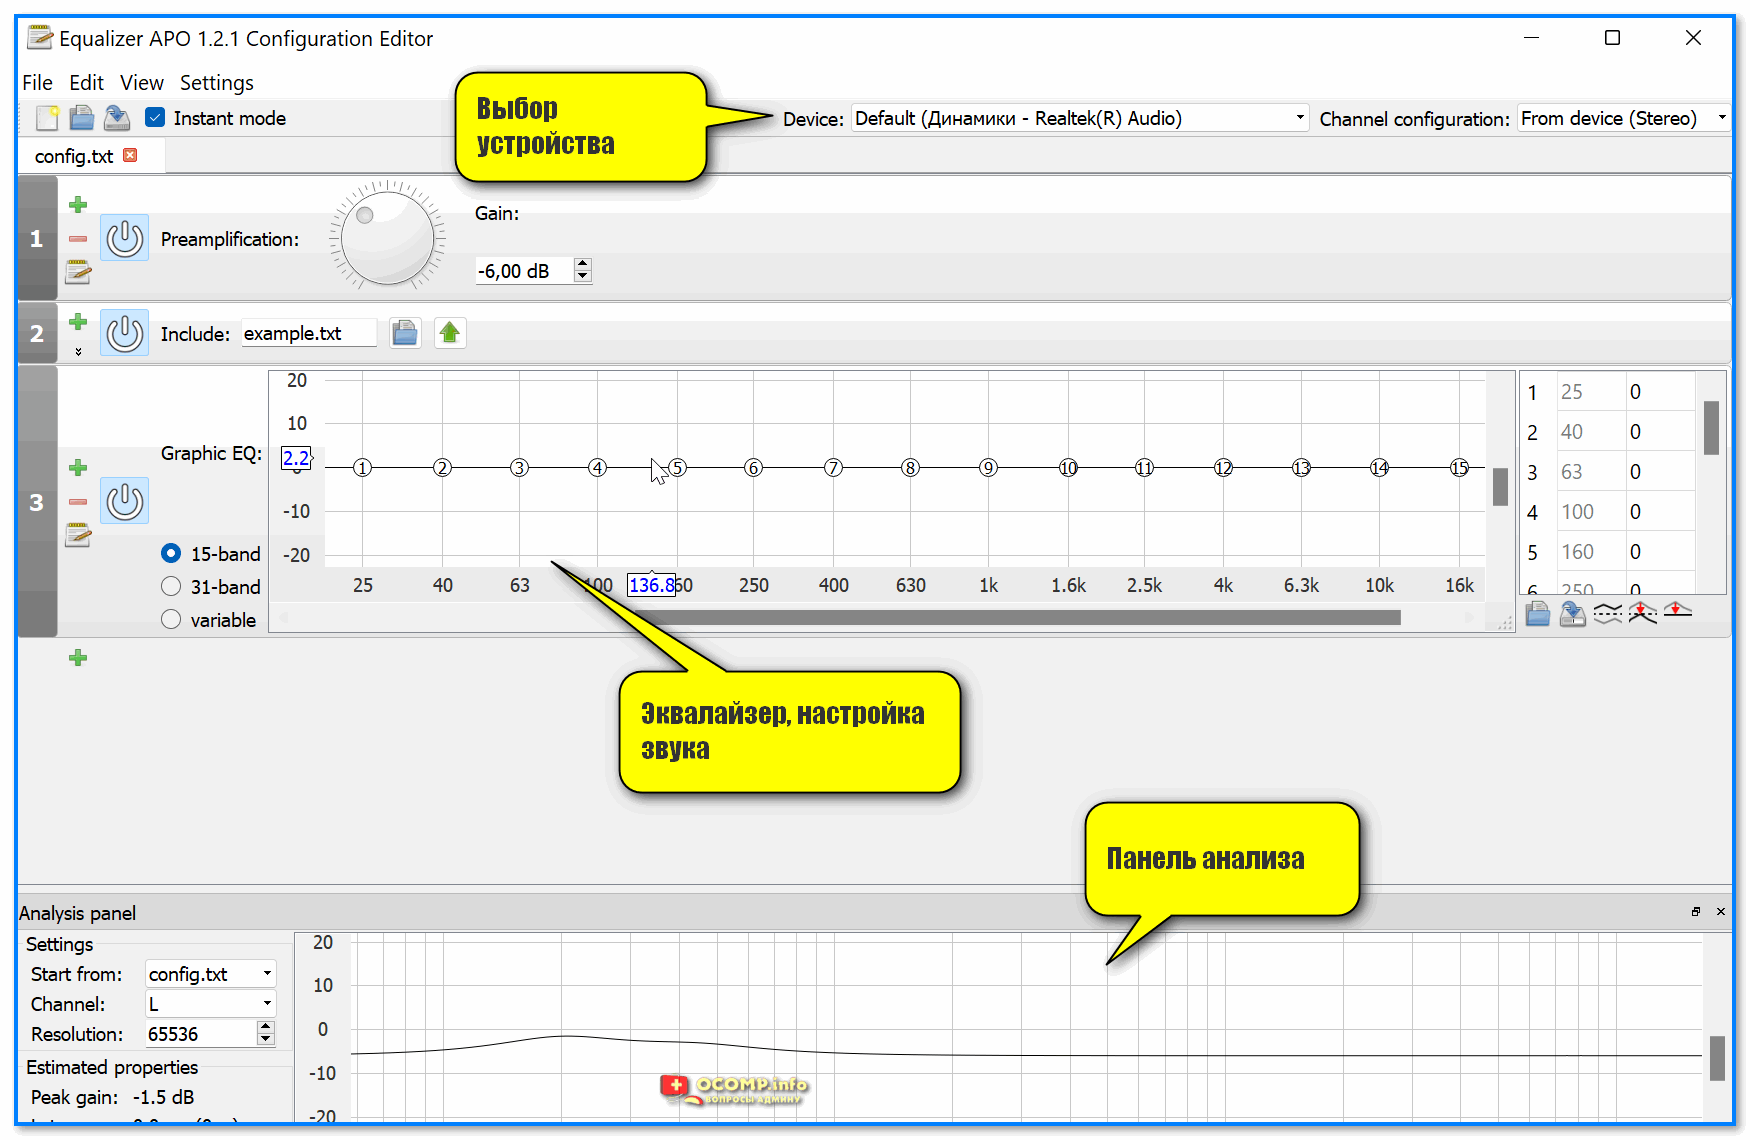Select the variable band option
Viewport: 1750px width, 1140px height.
[x=171, y=619]
